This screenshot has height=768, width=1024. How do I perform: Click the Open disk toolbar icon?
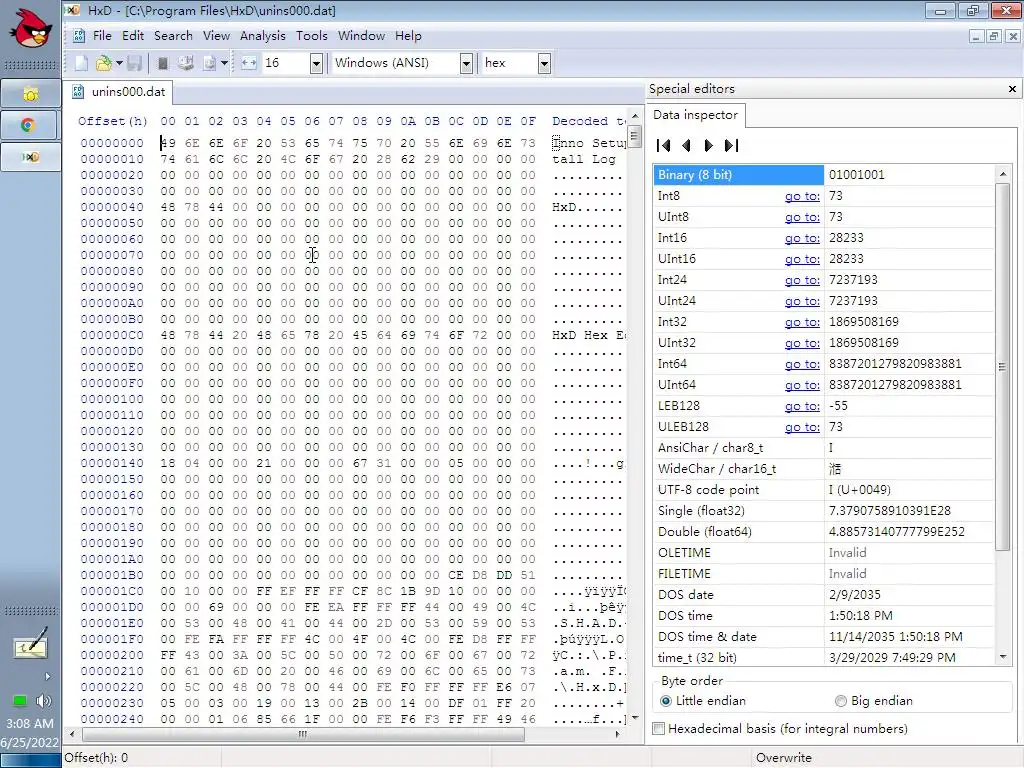185,63
